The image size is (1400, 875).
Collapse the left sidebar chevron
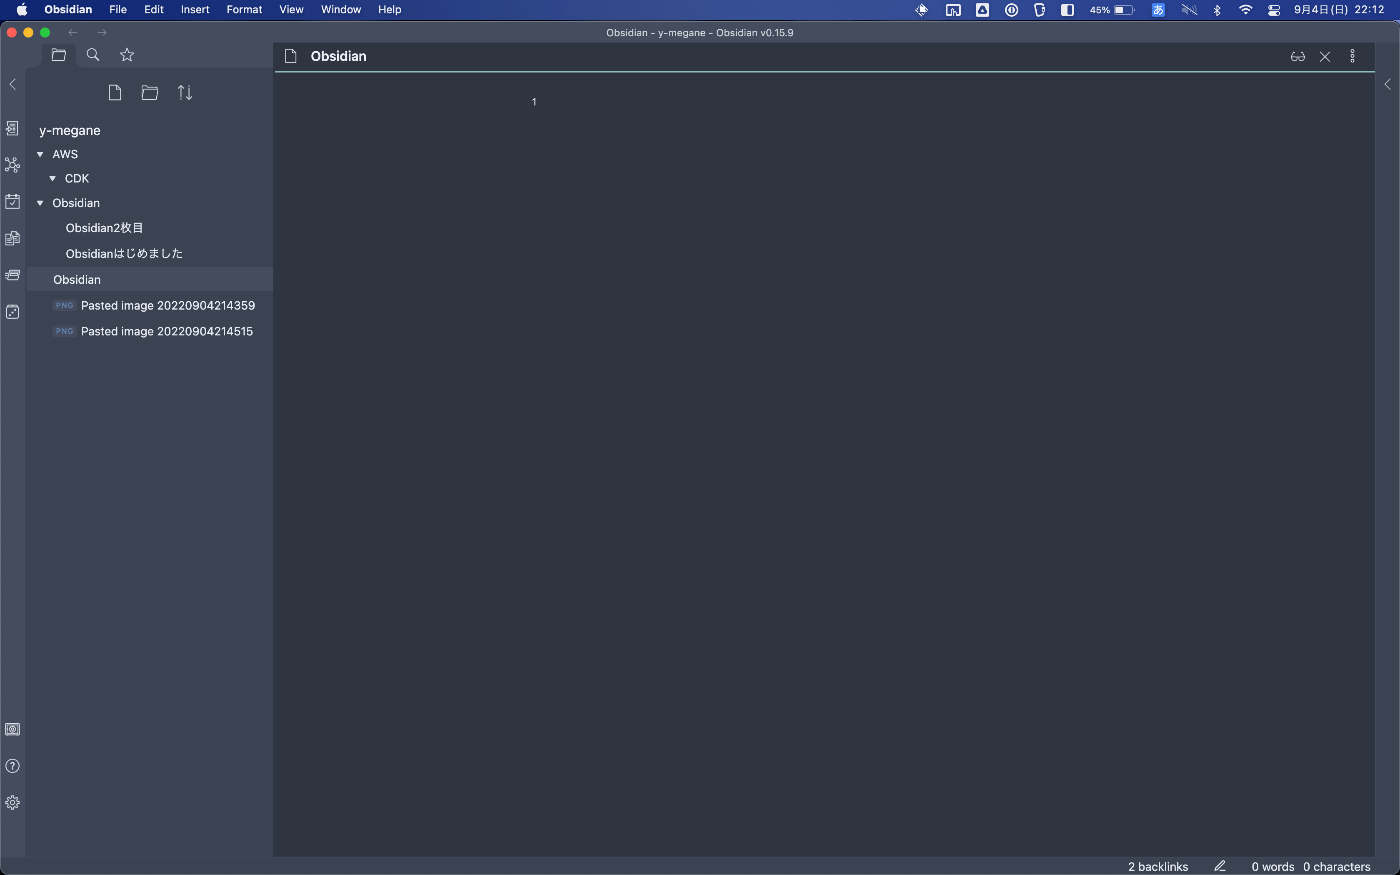(12, 84)
